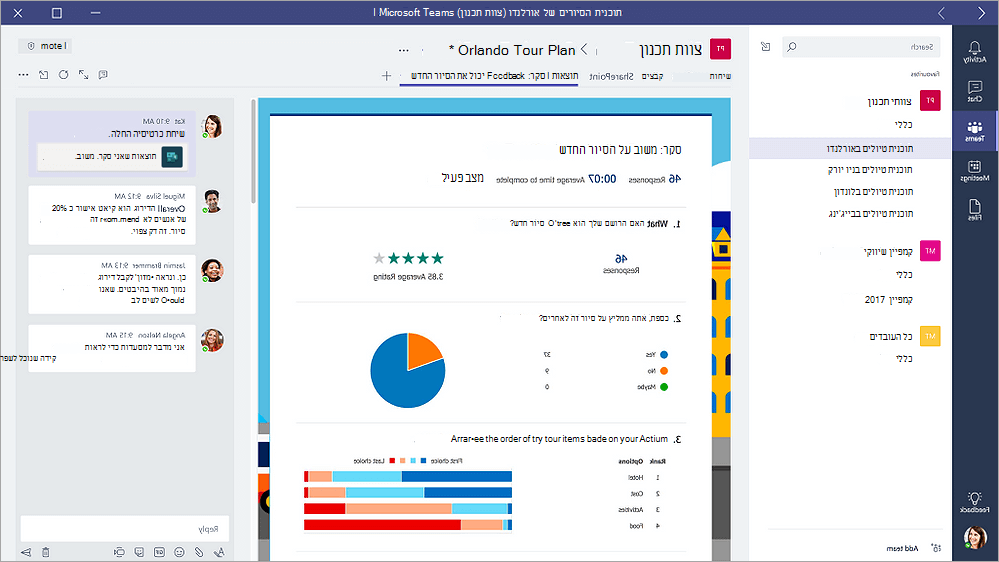Open the Activity feed in sidebar
The image size is (999, 562).
(x=974, y=52)
